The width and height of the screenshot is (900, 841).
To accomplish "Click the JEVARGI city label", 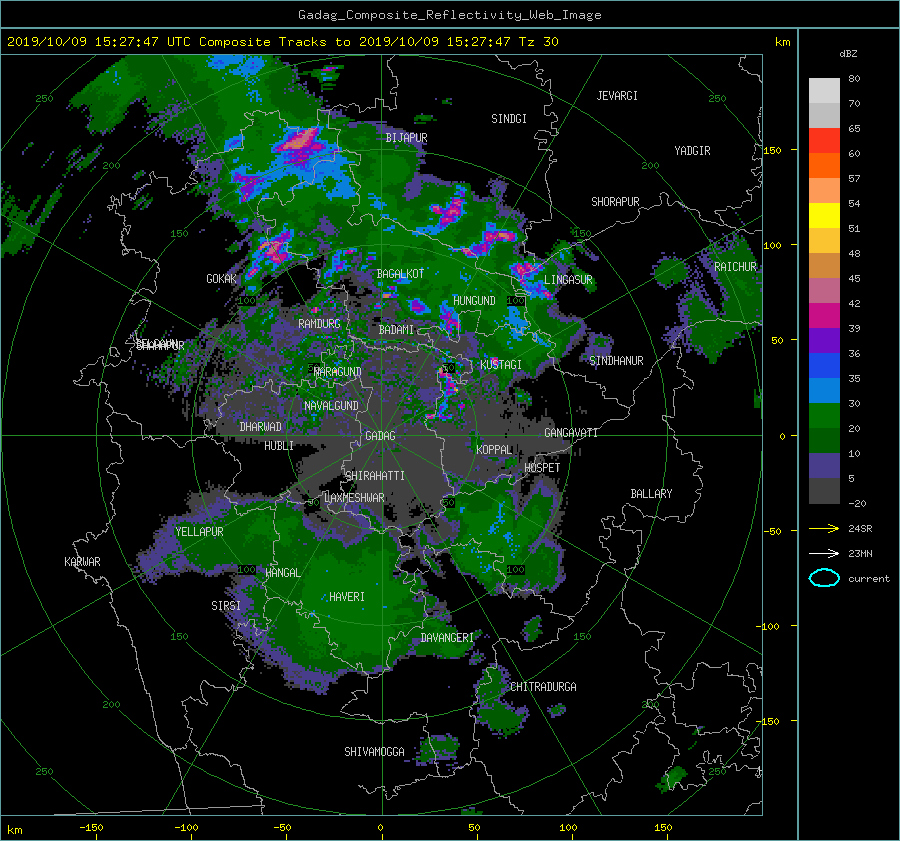I will pos(617,96).
